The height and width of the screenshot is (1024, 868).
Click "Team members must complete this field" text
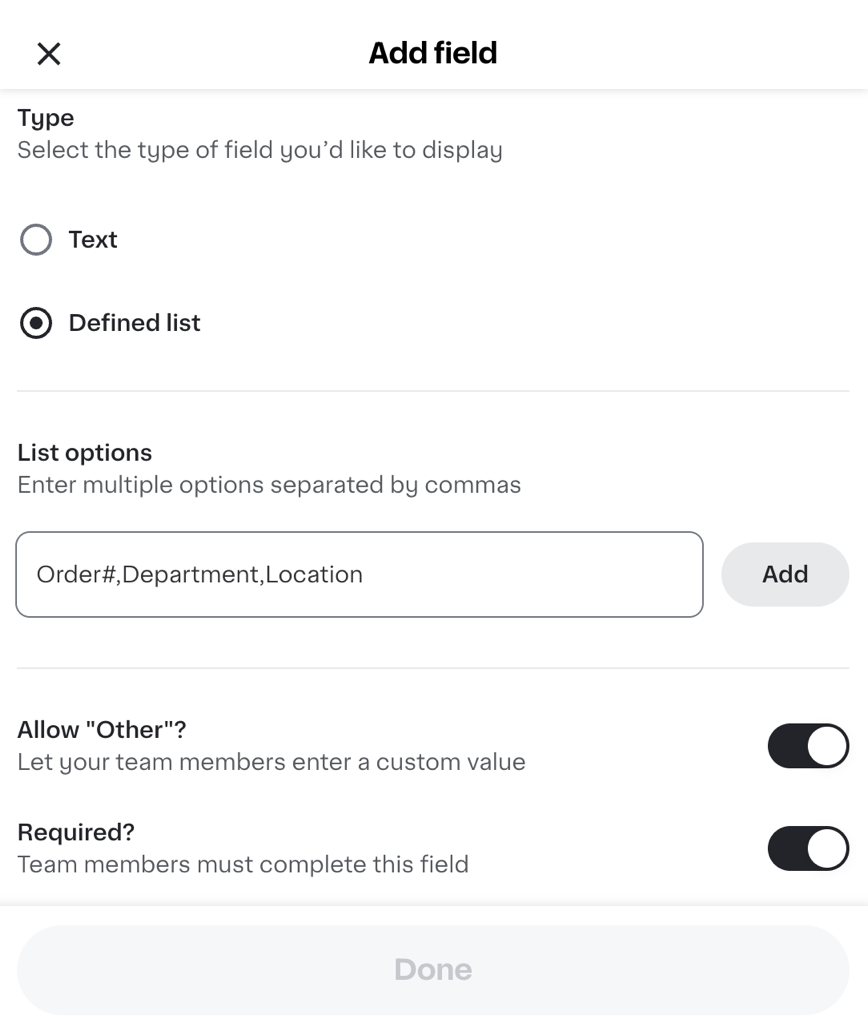point(242,864)
